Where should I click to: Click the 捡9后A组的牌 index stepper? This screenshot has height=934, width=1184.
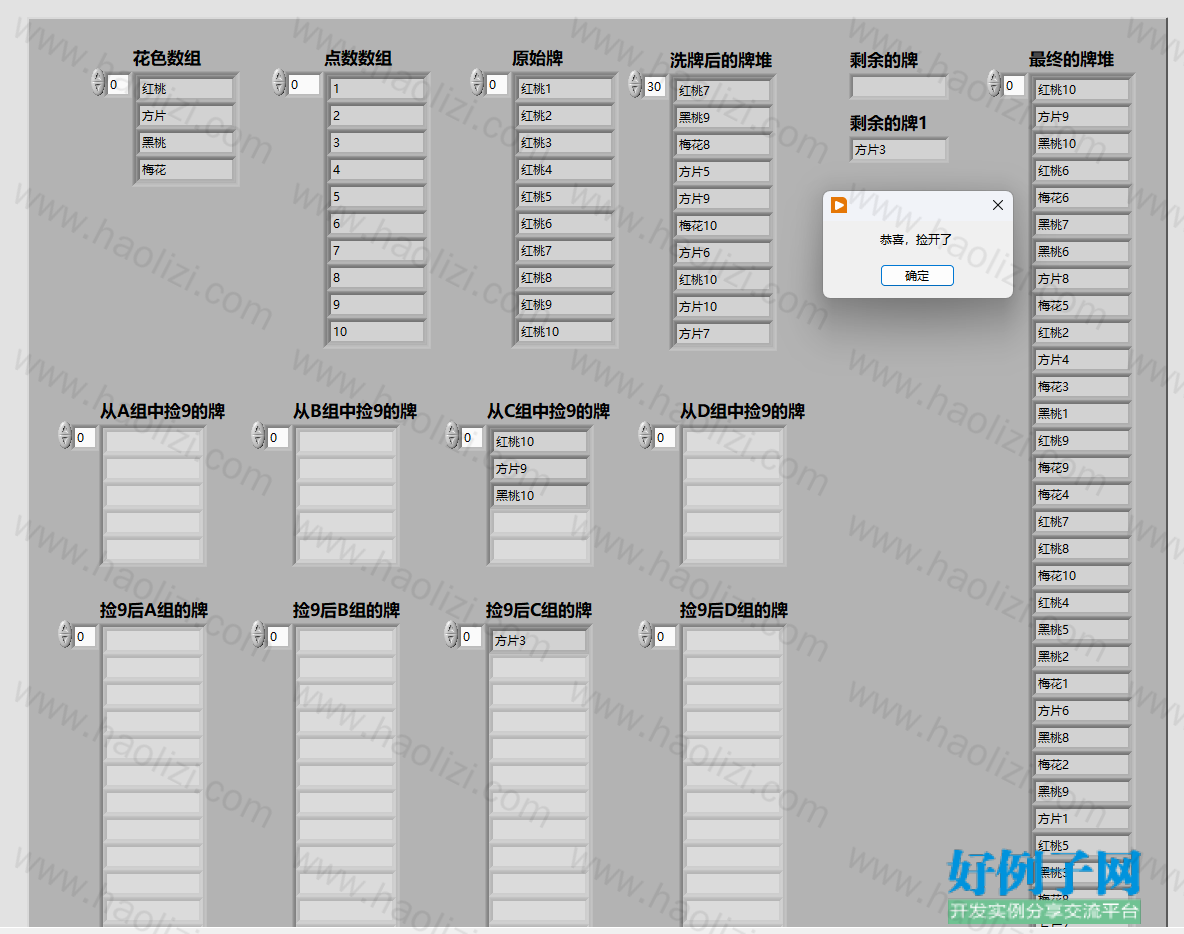click(65, 636)
